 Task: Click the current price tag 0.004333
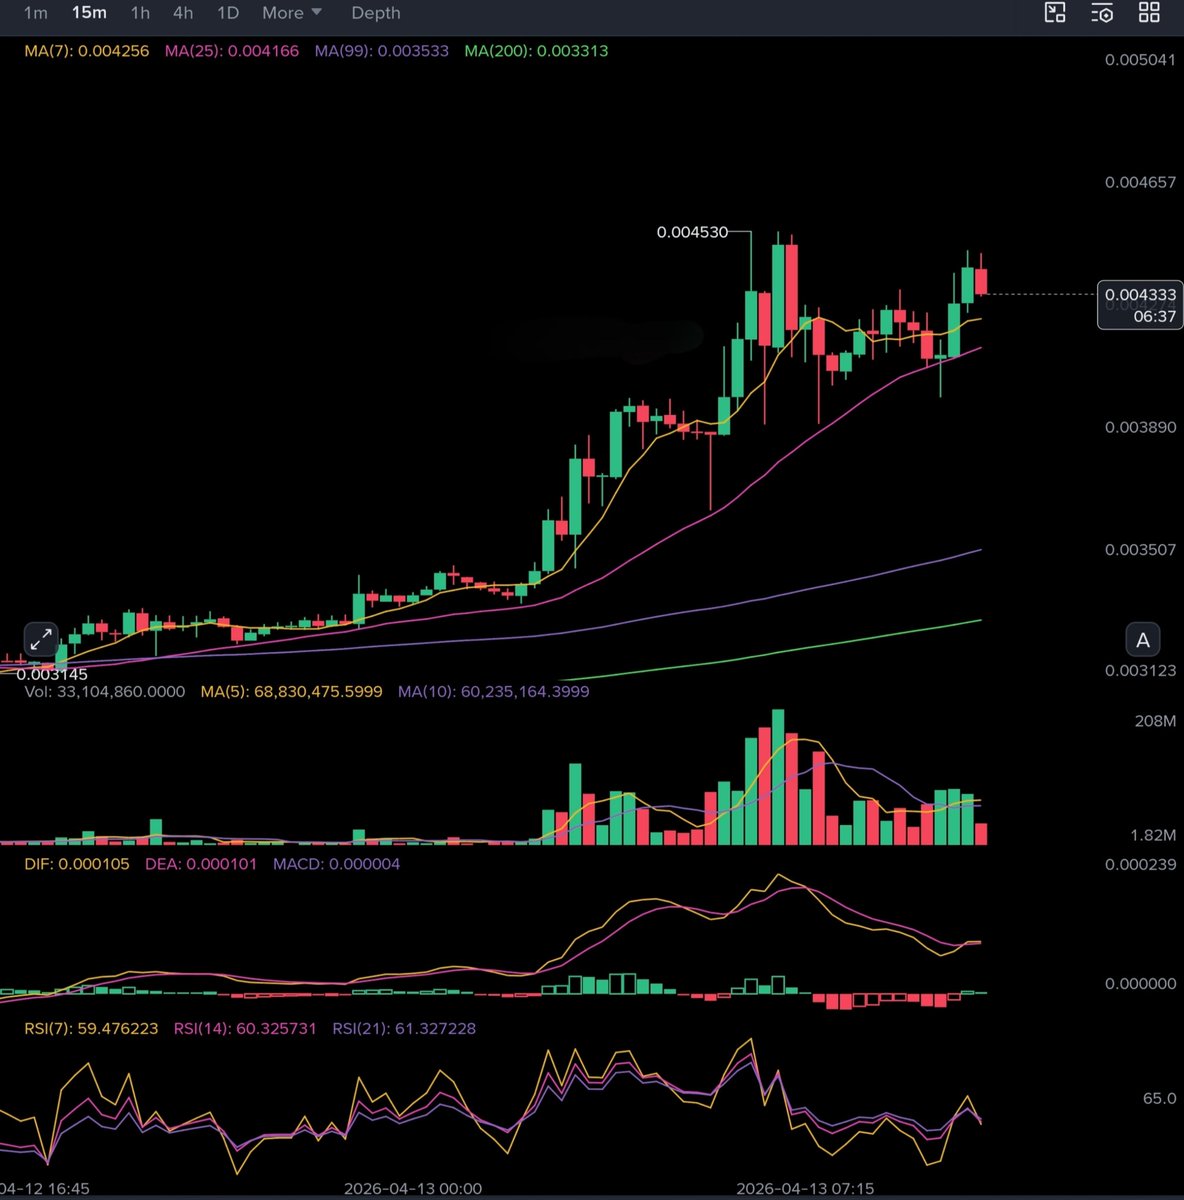pos(1140,295)
